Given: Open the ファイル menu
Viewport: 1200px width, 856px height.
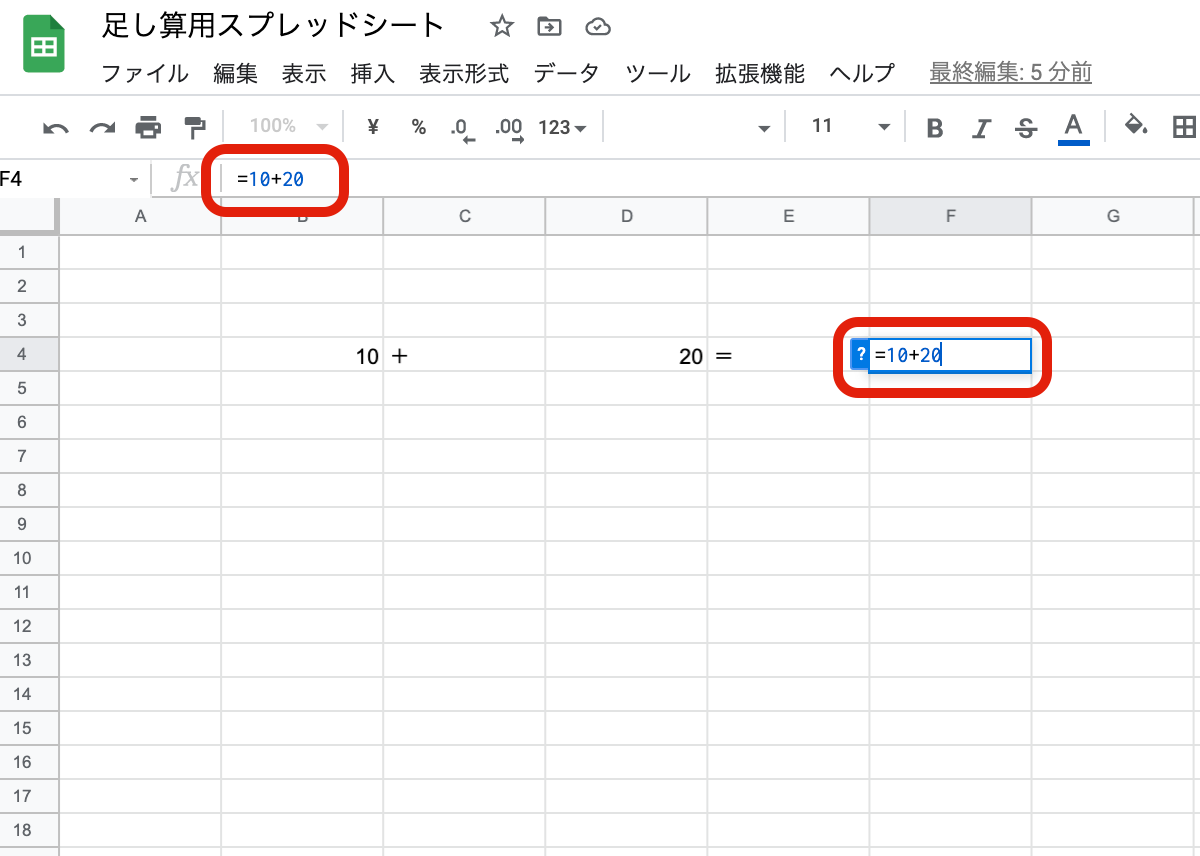Looking at the screenshot, I should pyautogui.click(x=145, y=73).
